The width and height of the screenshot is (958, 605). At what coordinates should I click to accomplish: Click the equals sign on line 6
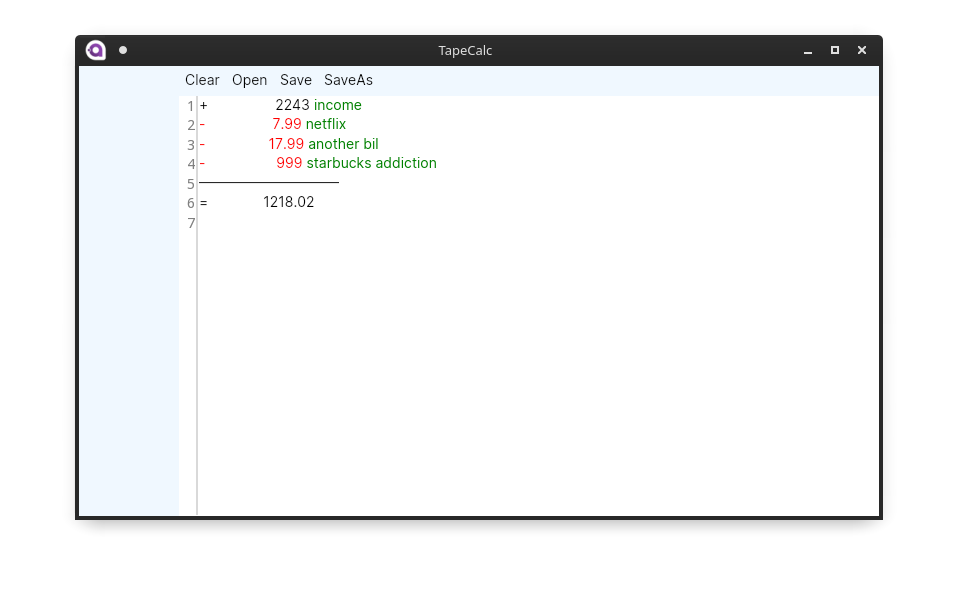(x=203, y=203)
